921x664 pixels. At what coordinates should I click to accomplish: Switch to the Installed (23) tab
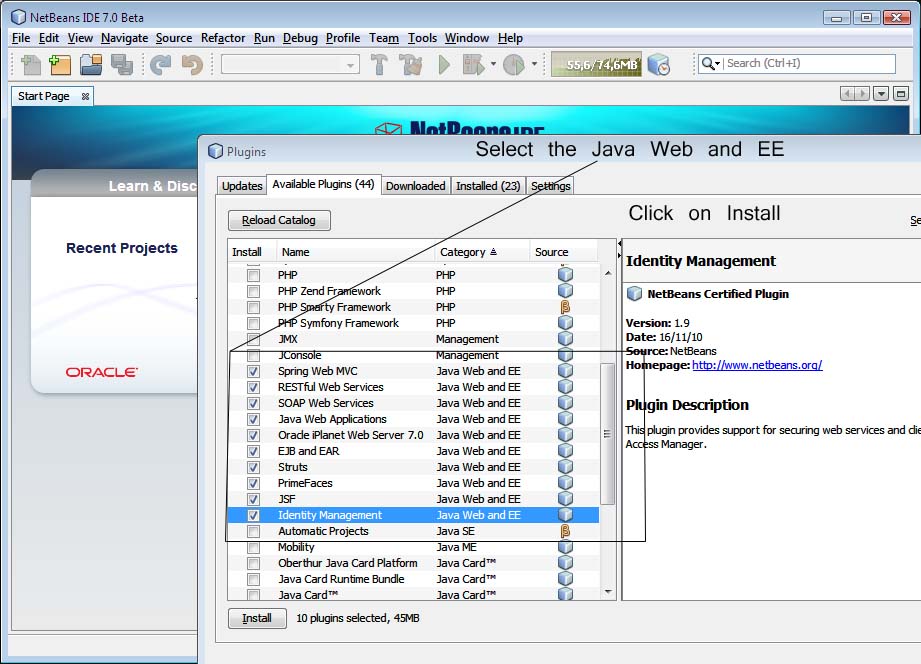tap(488, 186)
